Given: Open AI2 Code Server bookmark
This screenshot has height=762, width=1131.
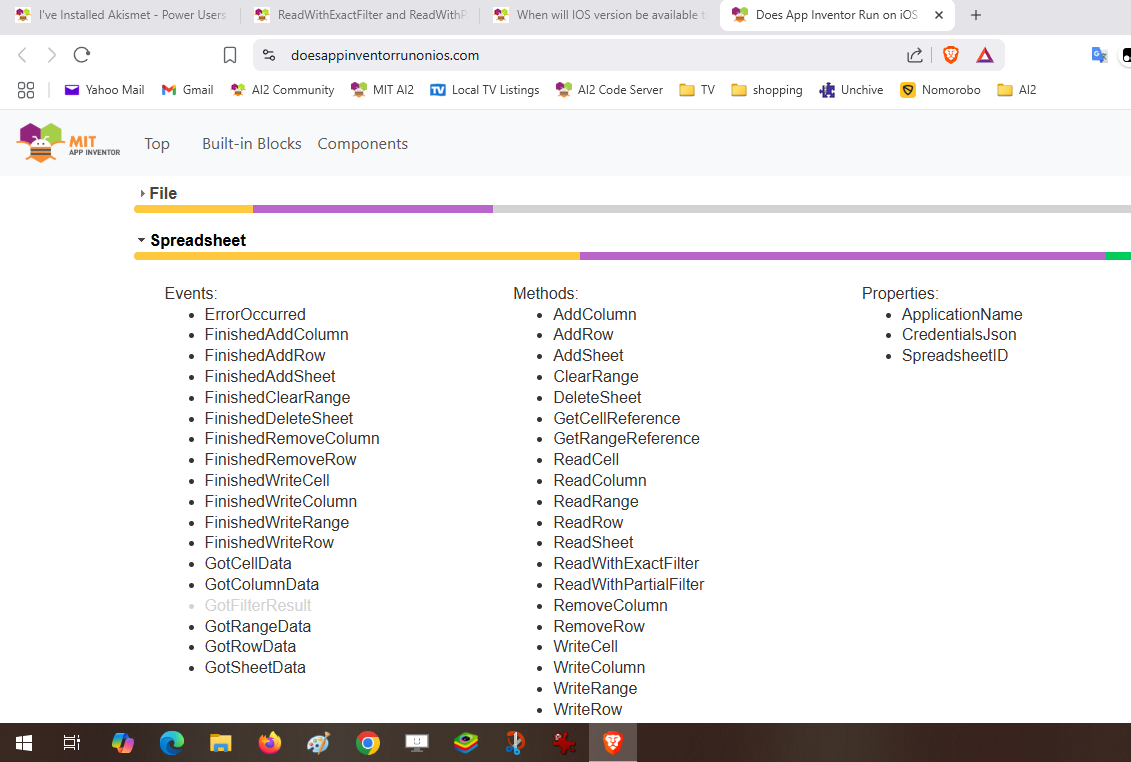Looking at the screenshot, I should coord(609,89).
